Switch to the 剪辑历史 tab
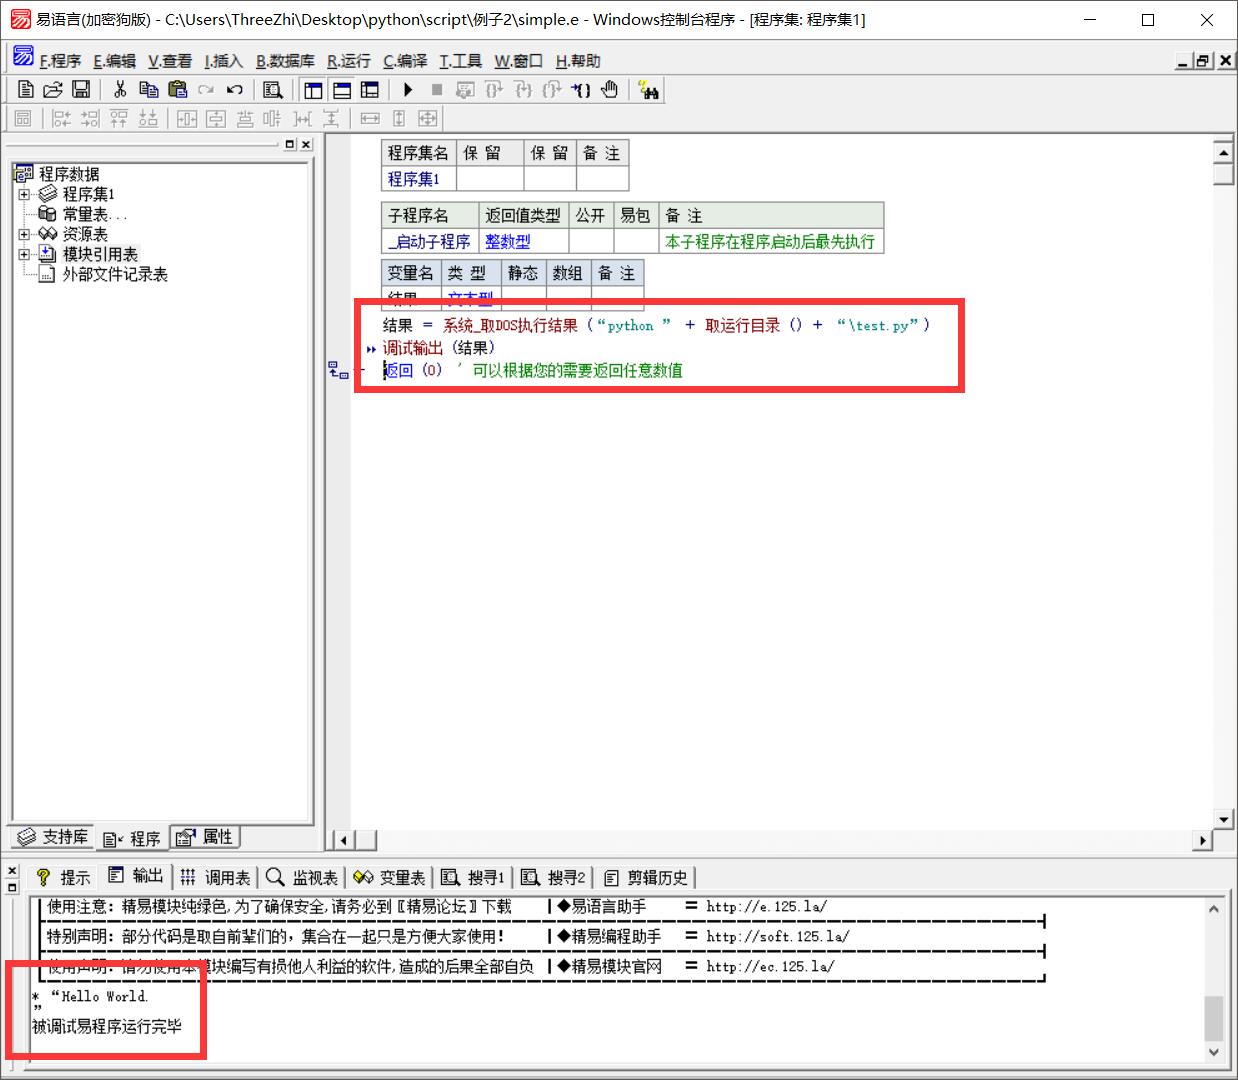 point(646,877)
